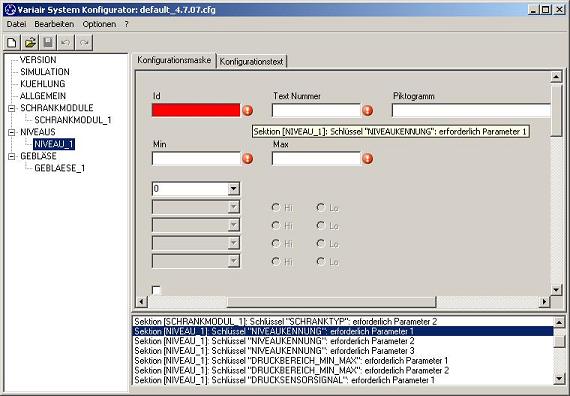Click the horizontal scrollbar thumb of the mask

click(332, 302)
